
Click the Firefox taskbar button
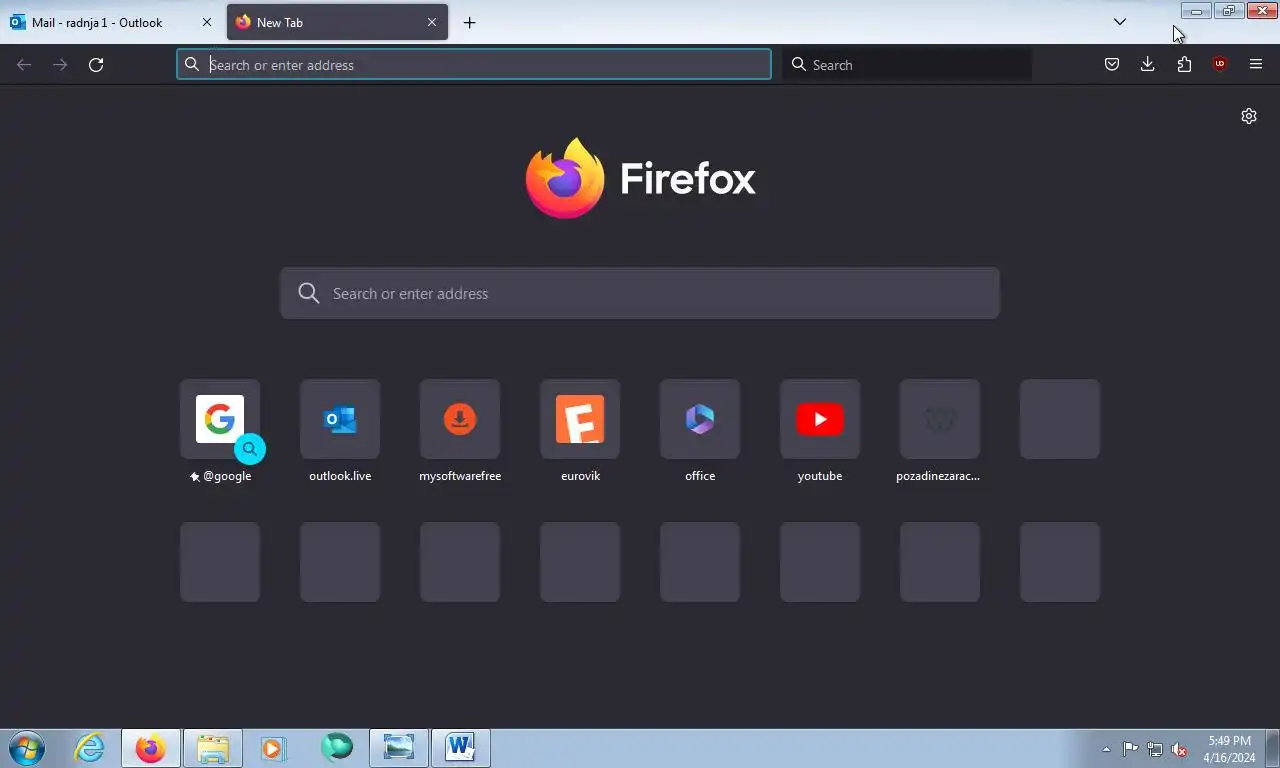[151, 748]
